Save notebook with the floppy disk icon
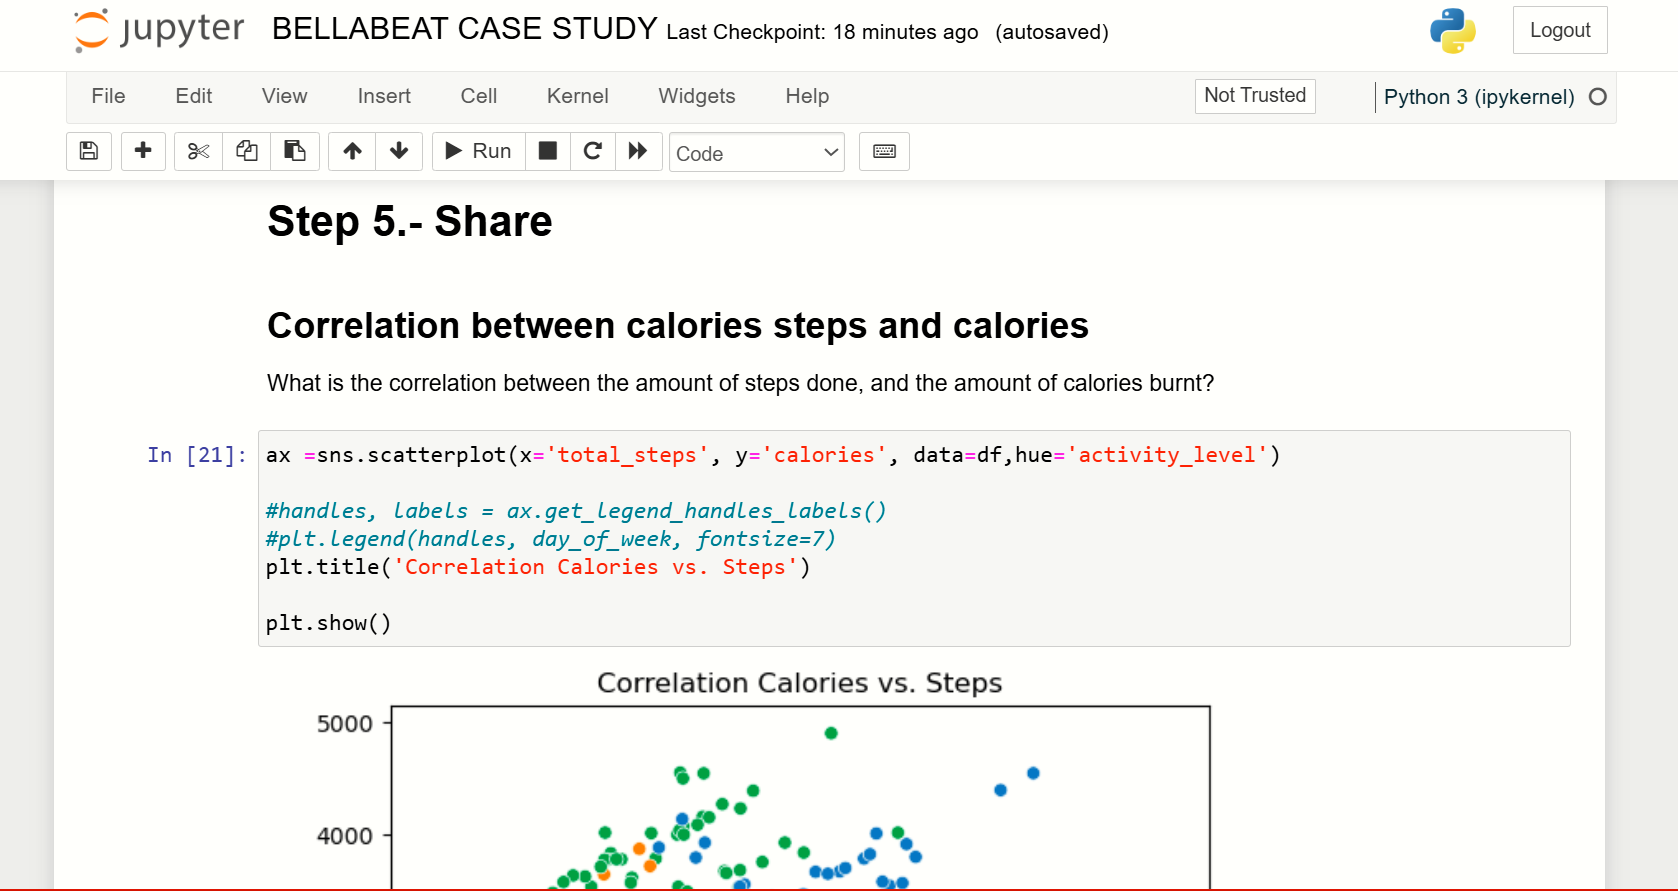1678x891 pixels. coord(89,152)
